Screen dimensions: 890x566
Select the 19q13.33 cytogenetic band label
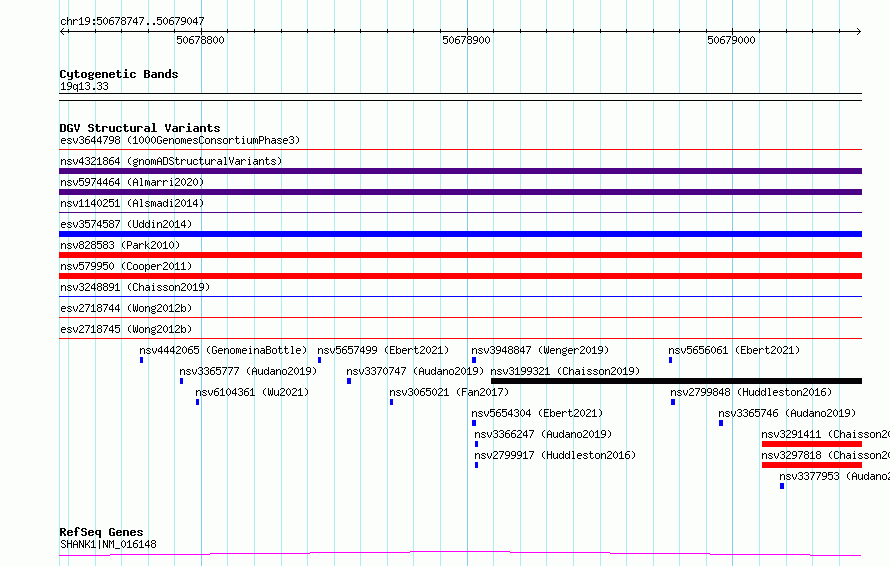pos(84,86)
